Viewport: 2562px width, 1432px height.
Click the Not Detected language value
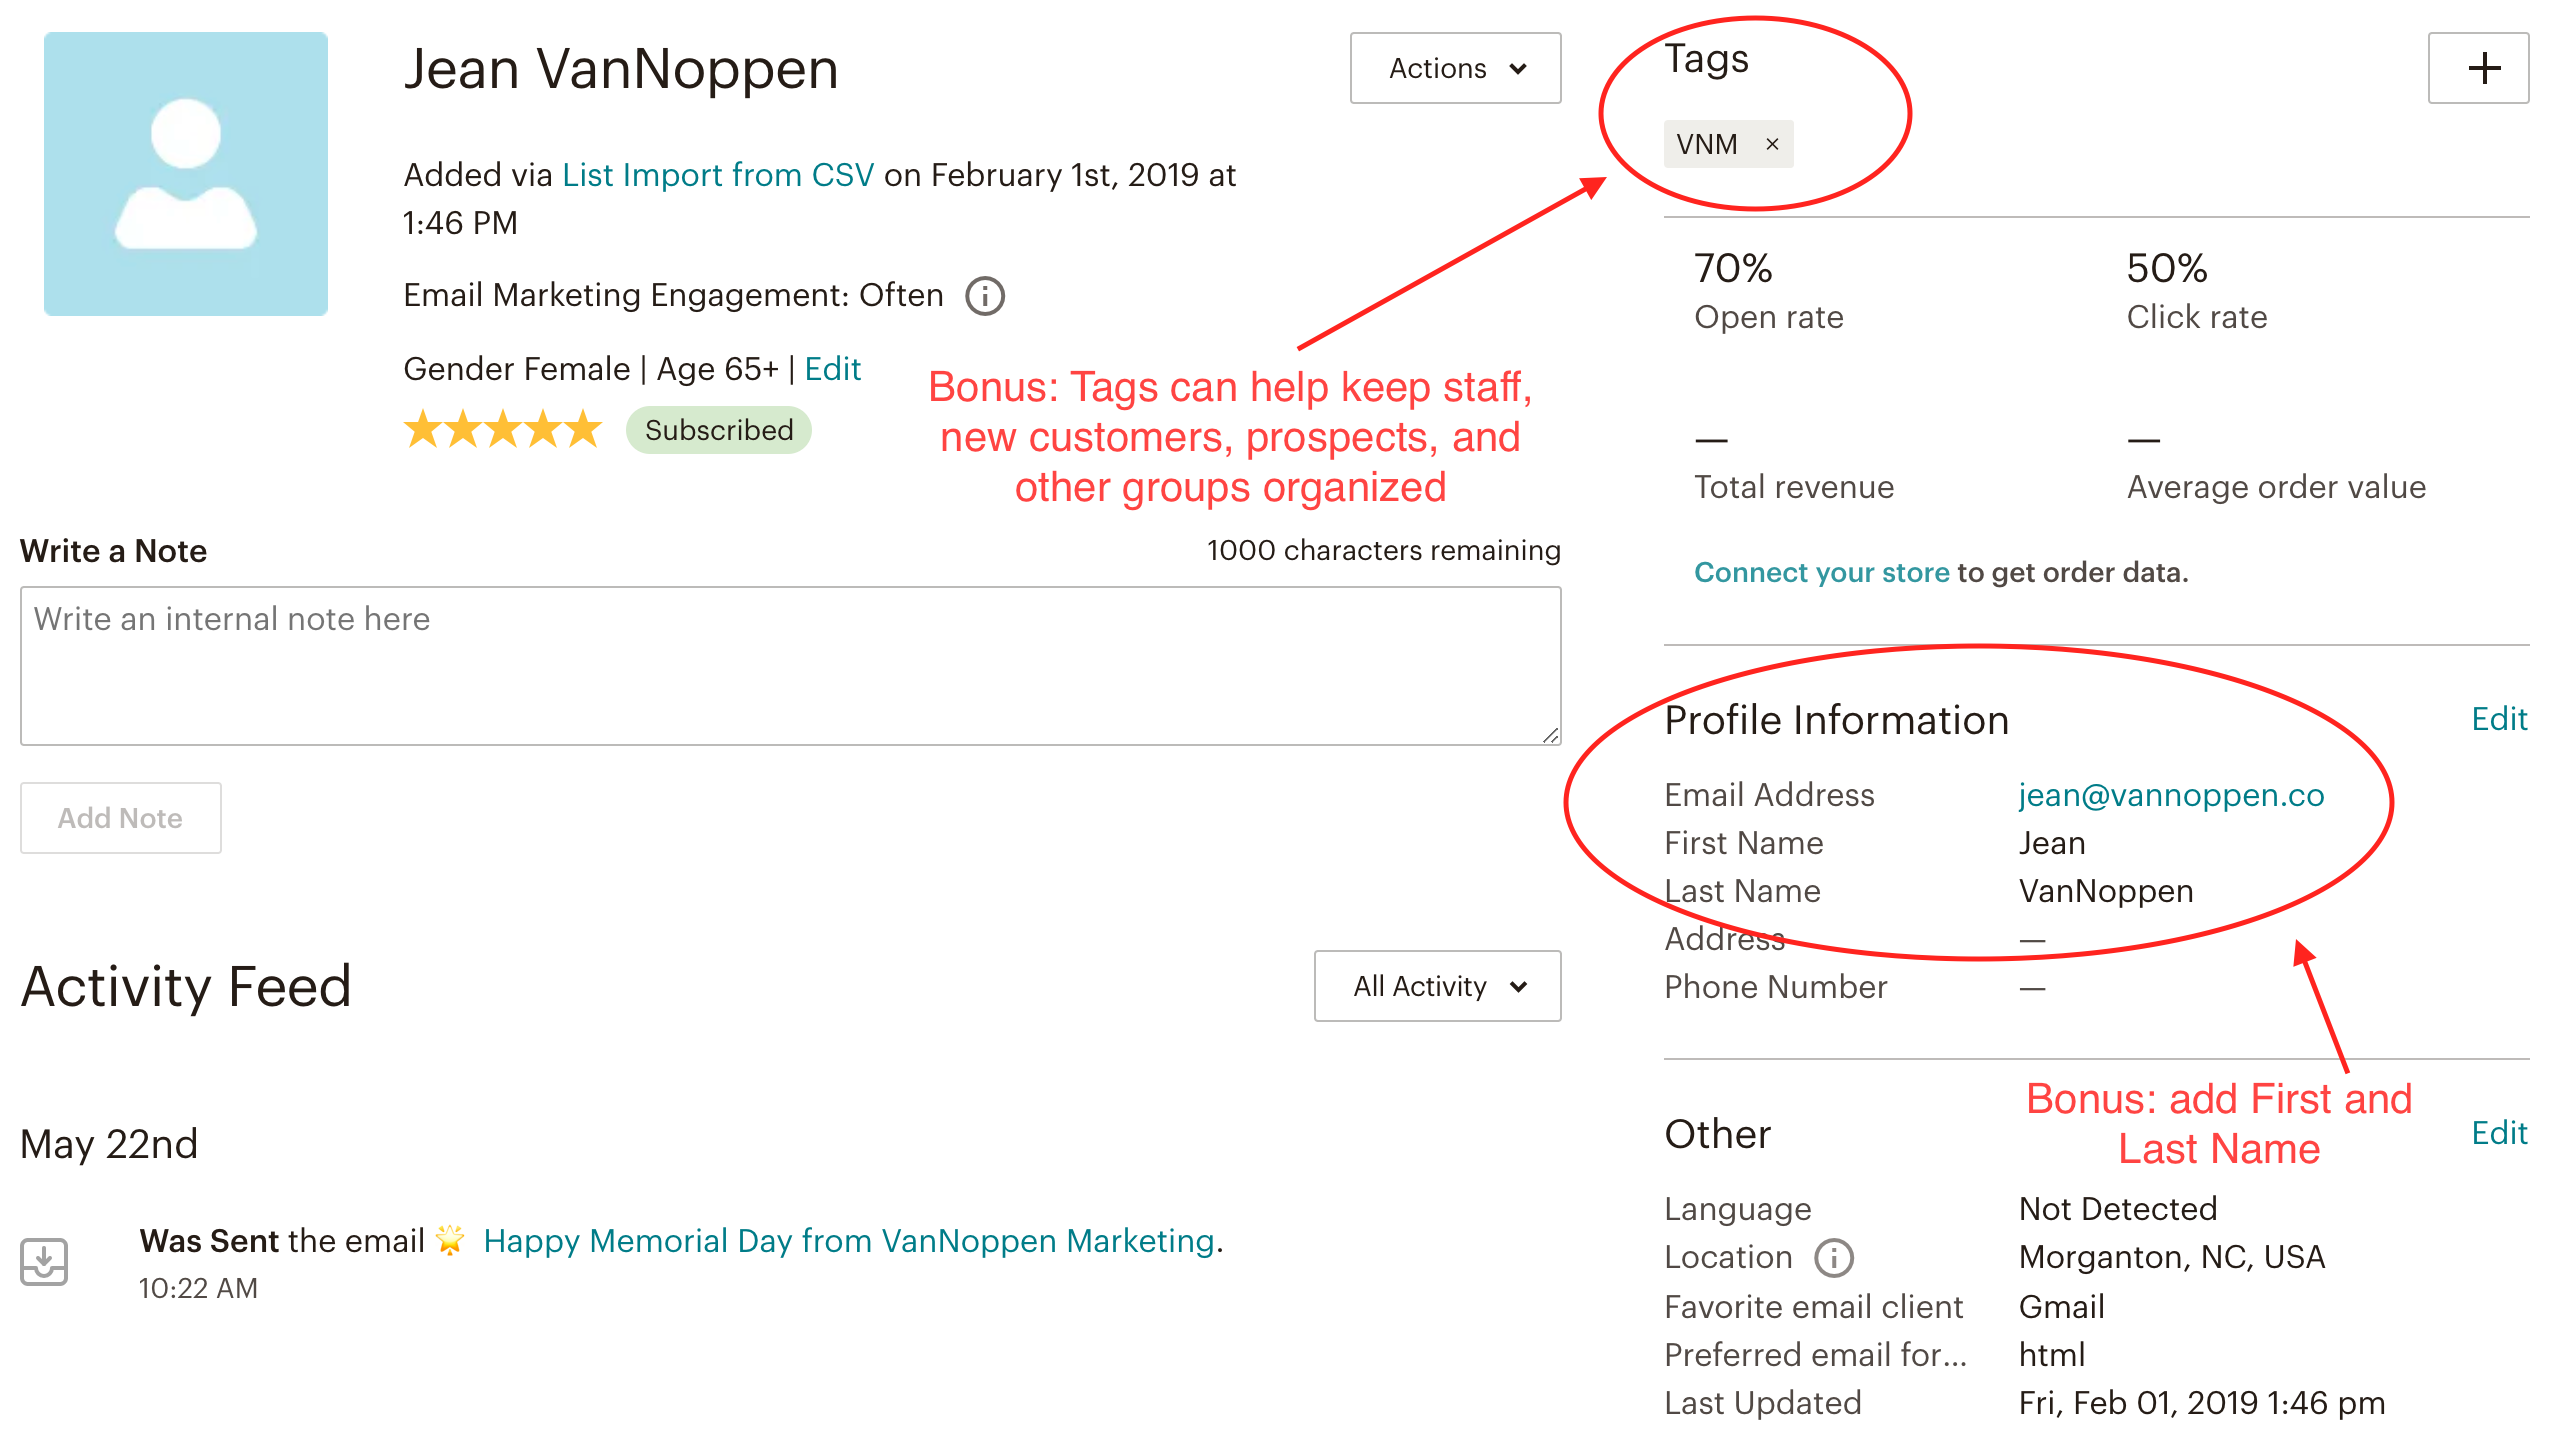pos(2117,1209)
